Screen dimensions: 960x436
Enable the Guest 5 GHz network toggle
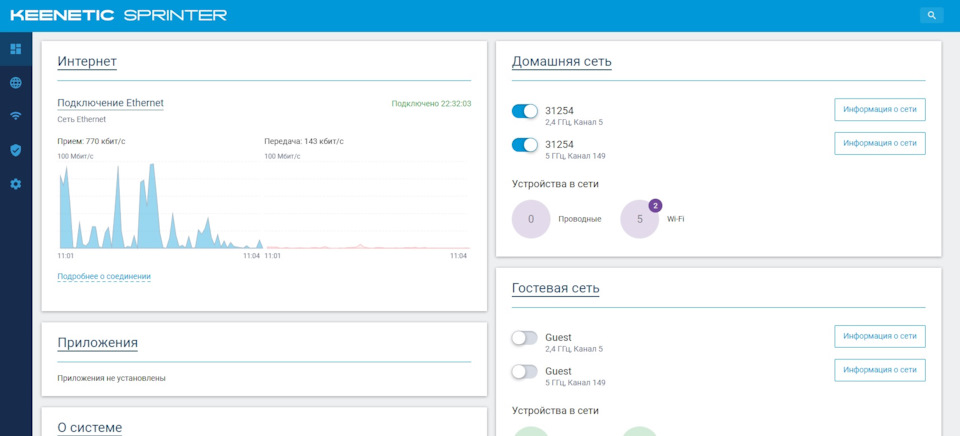[525, 371]
